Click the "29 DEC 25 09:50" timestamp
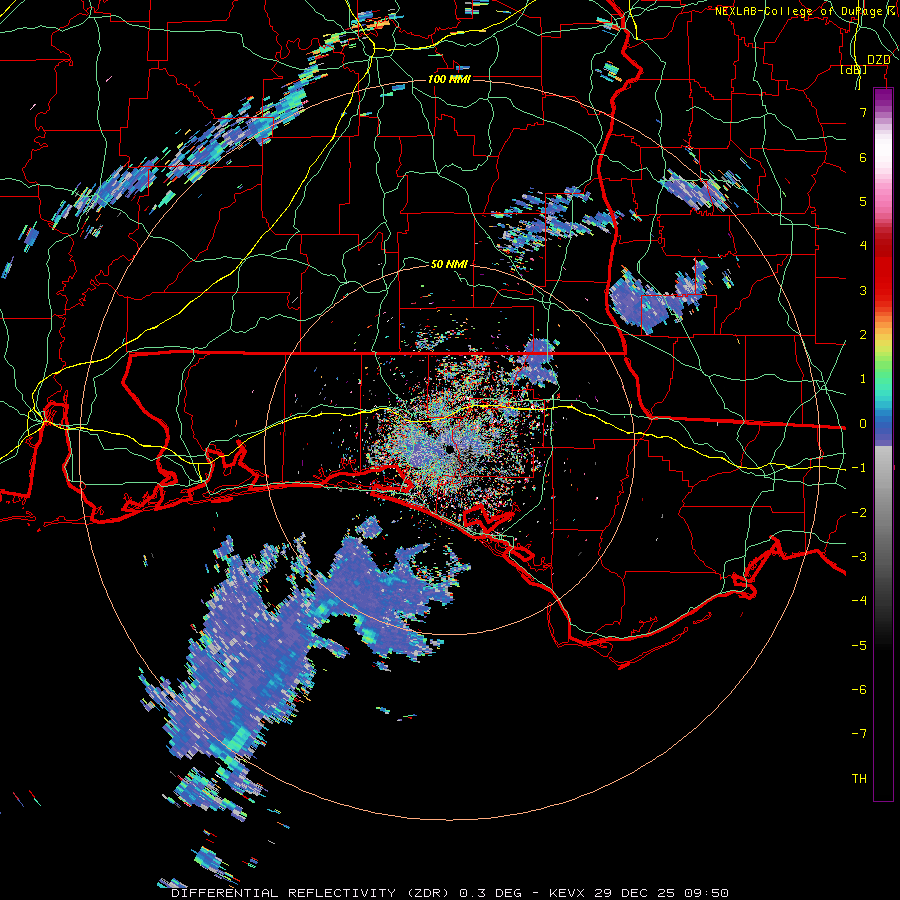 (660, 893)
